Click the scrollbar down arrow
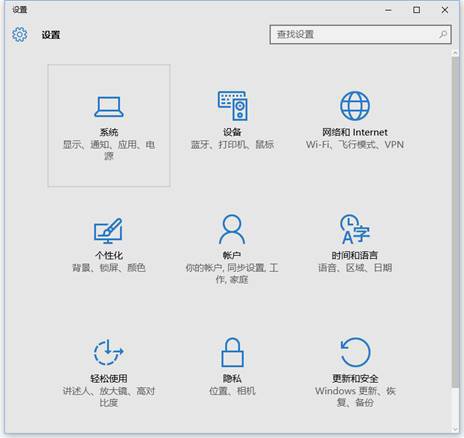This screenshot has height=438, width=464. pyautogui.click(x=455, y=429)
